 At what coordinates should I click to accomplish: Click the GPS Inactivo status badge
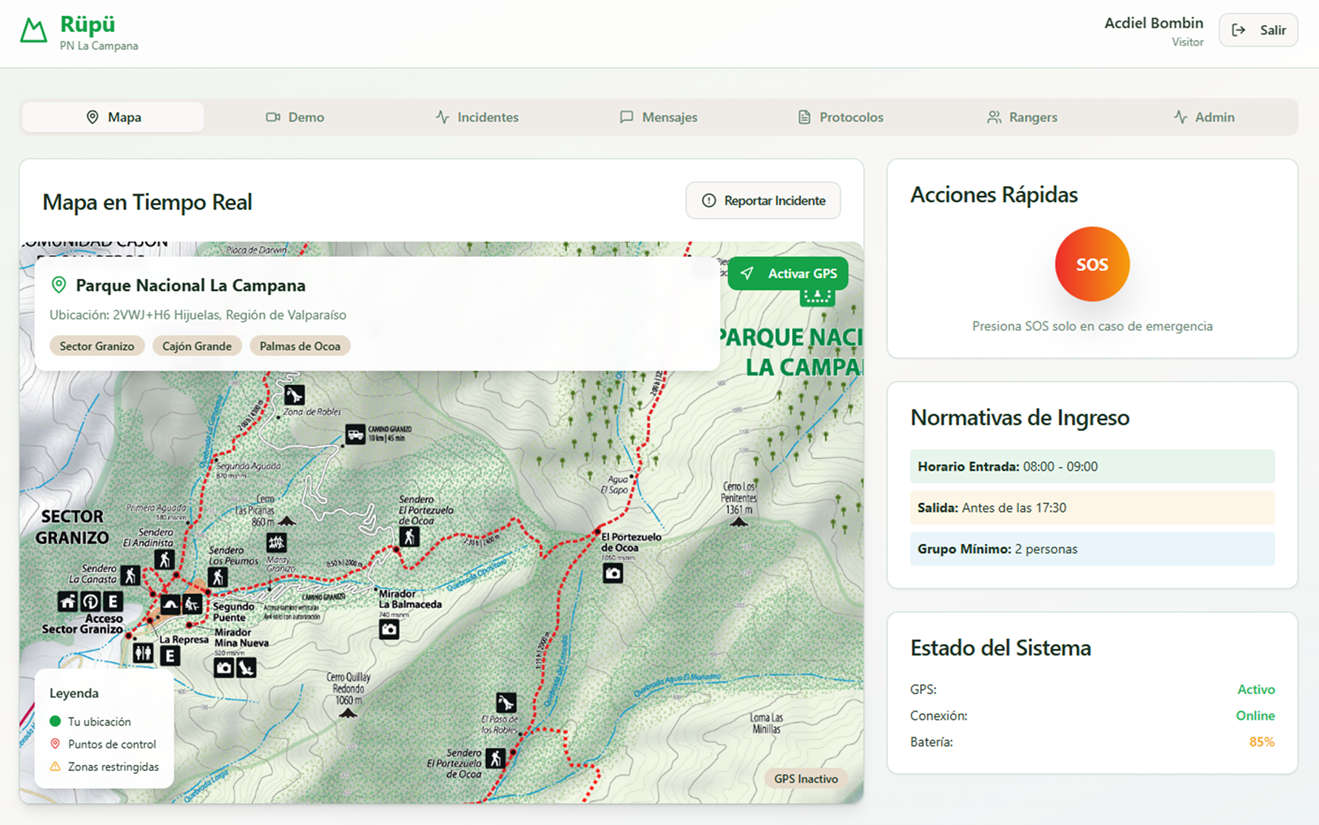[x=806, y=779]
